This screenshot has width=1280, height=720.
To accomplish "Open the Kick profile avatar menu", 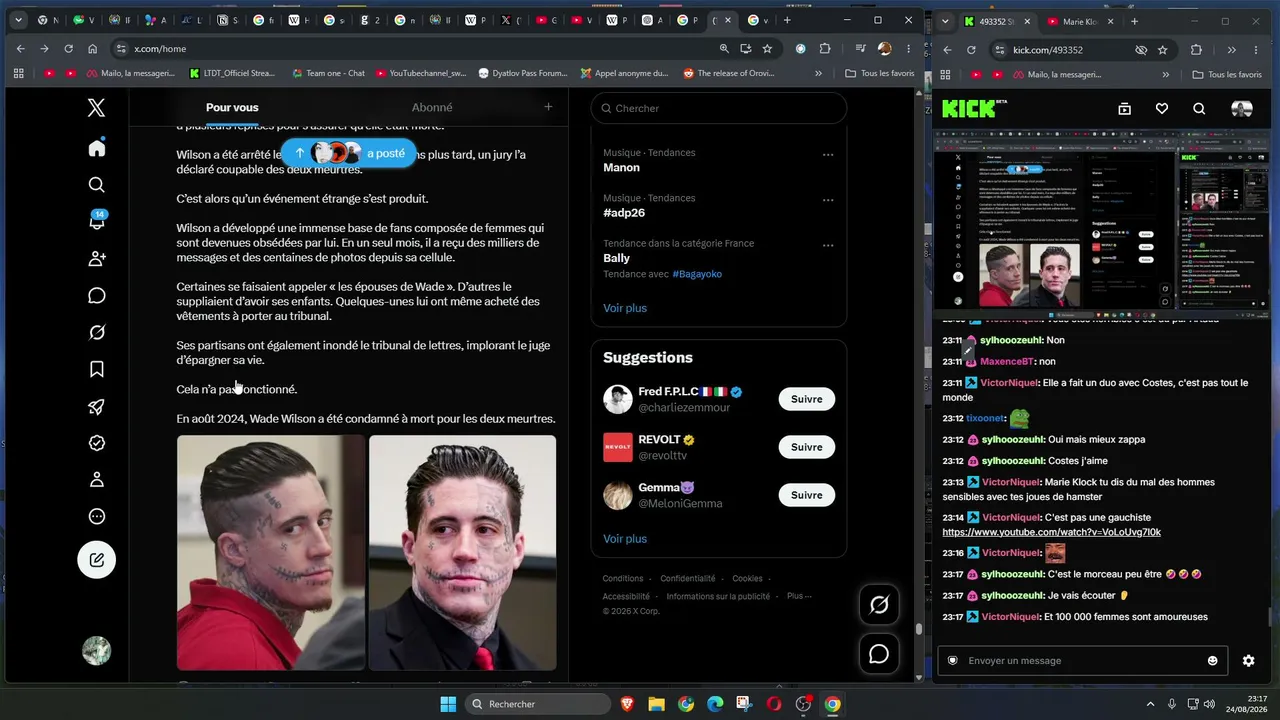I will [1242, 109].
